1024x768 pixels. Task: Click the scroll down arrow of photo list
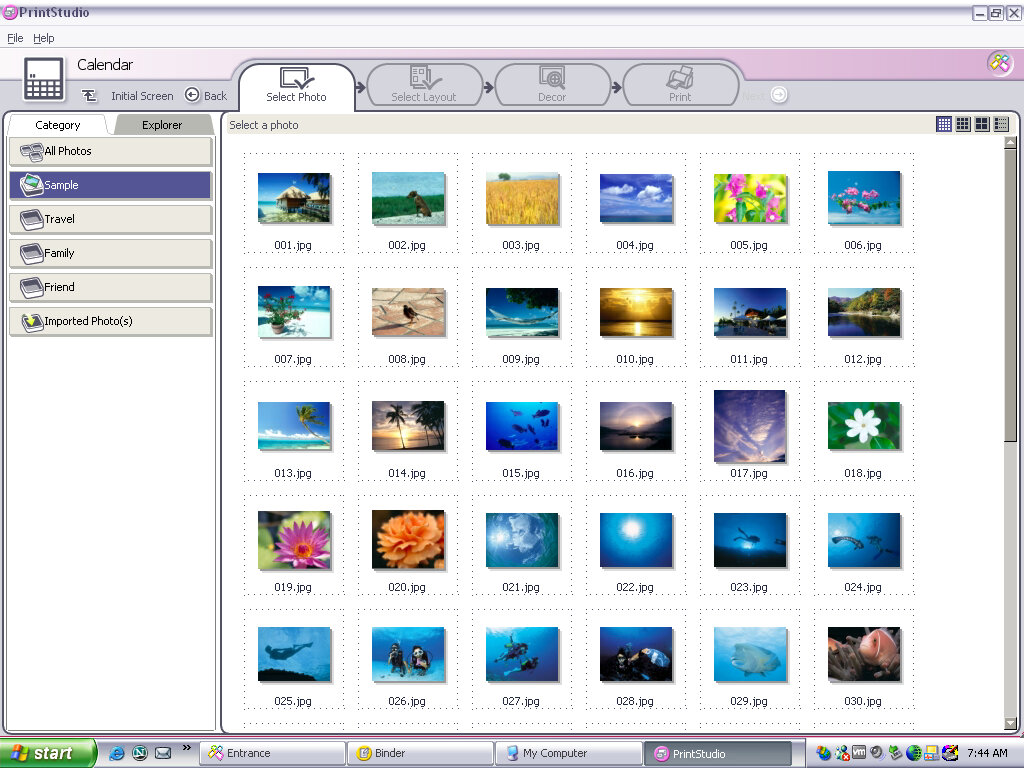point(1010,723)
